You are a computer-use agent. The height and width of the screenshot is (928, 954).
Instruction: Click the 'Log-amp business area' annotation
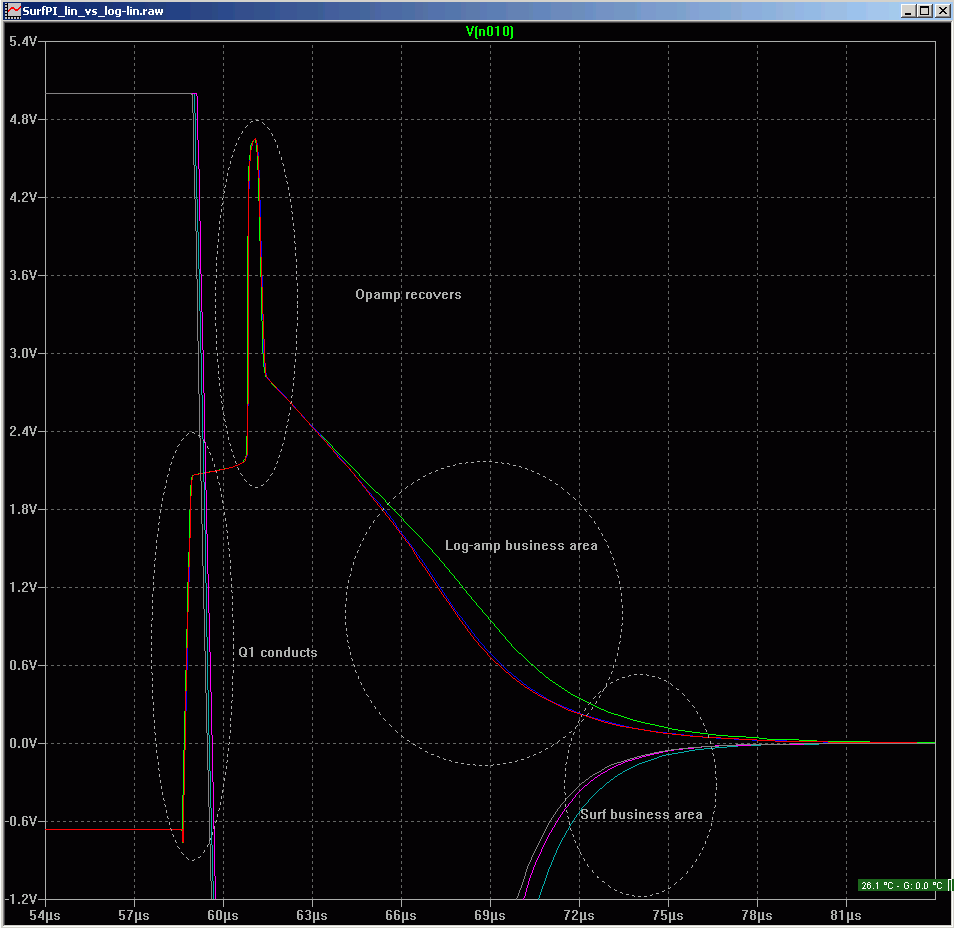[x=521, y=546]
